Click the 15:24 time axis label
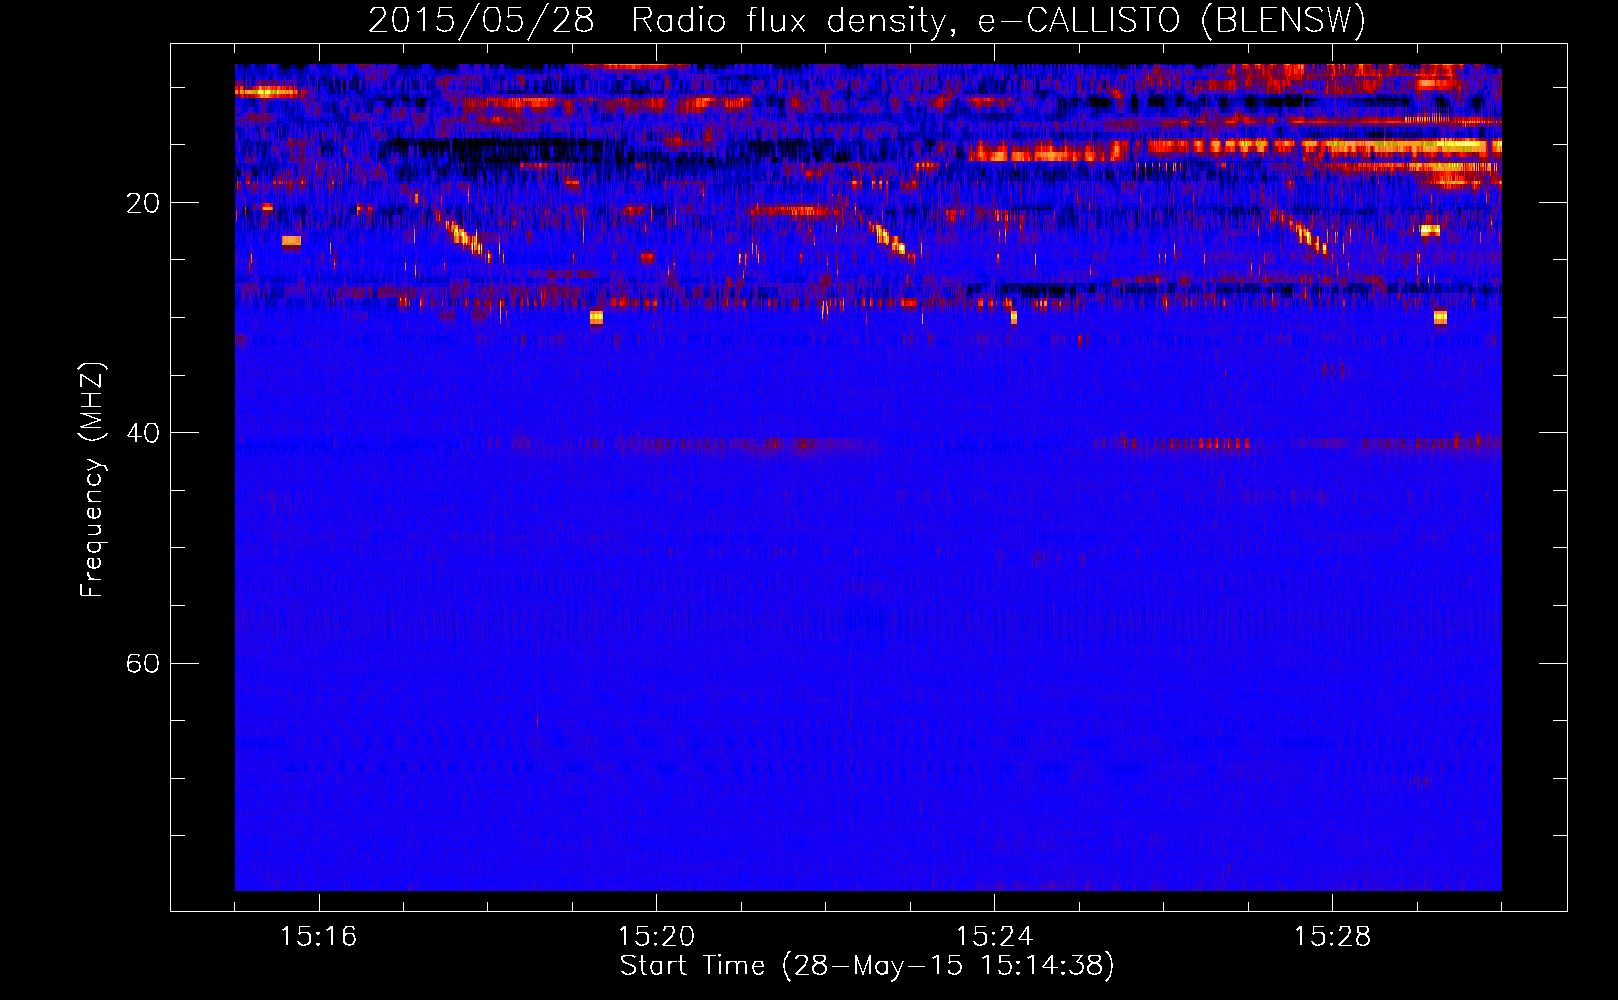Screen dimensions: 1618x1000 pyautogui.click(x=994, y=937)
